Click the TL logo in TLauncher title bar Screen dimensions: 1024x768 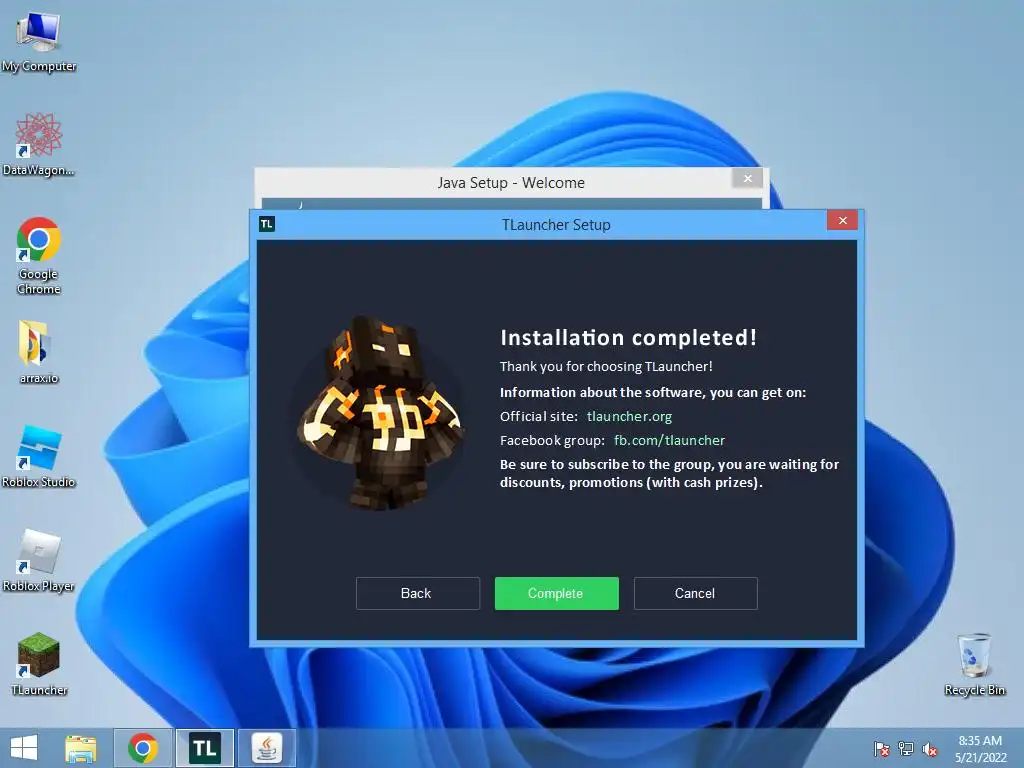(x=266, y=224)
